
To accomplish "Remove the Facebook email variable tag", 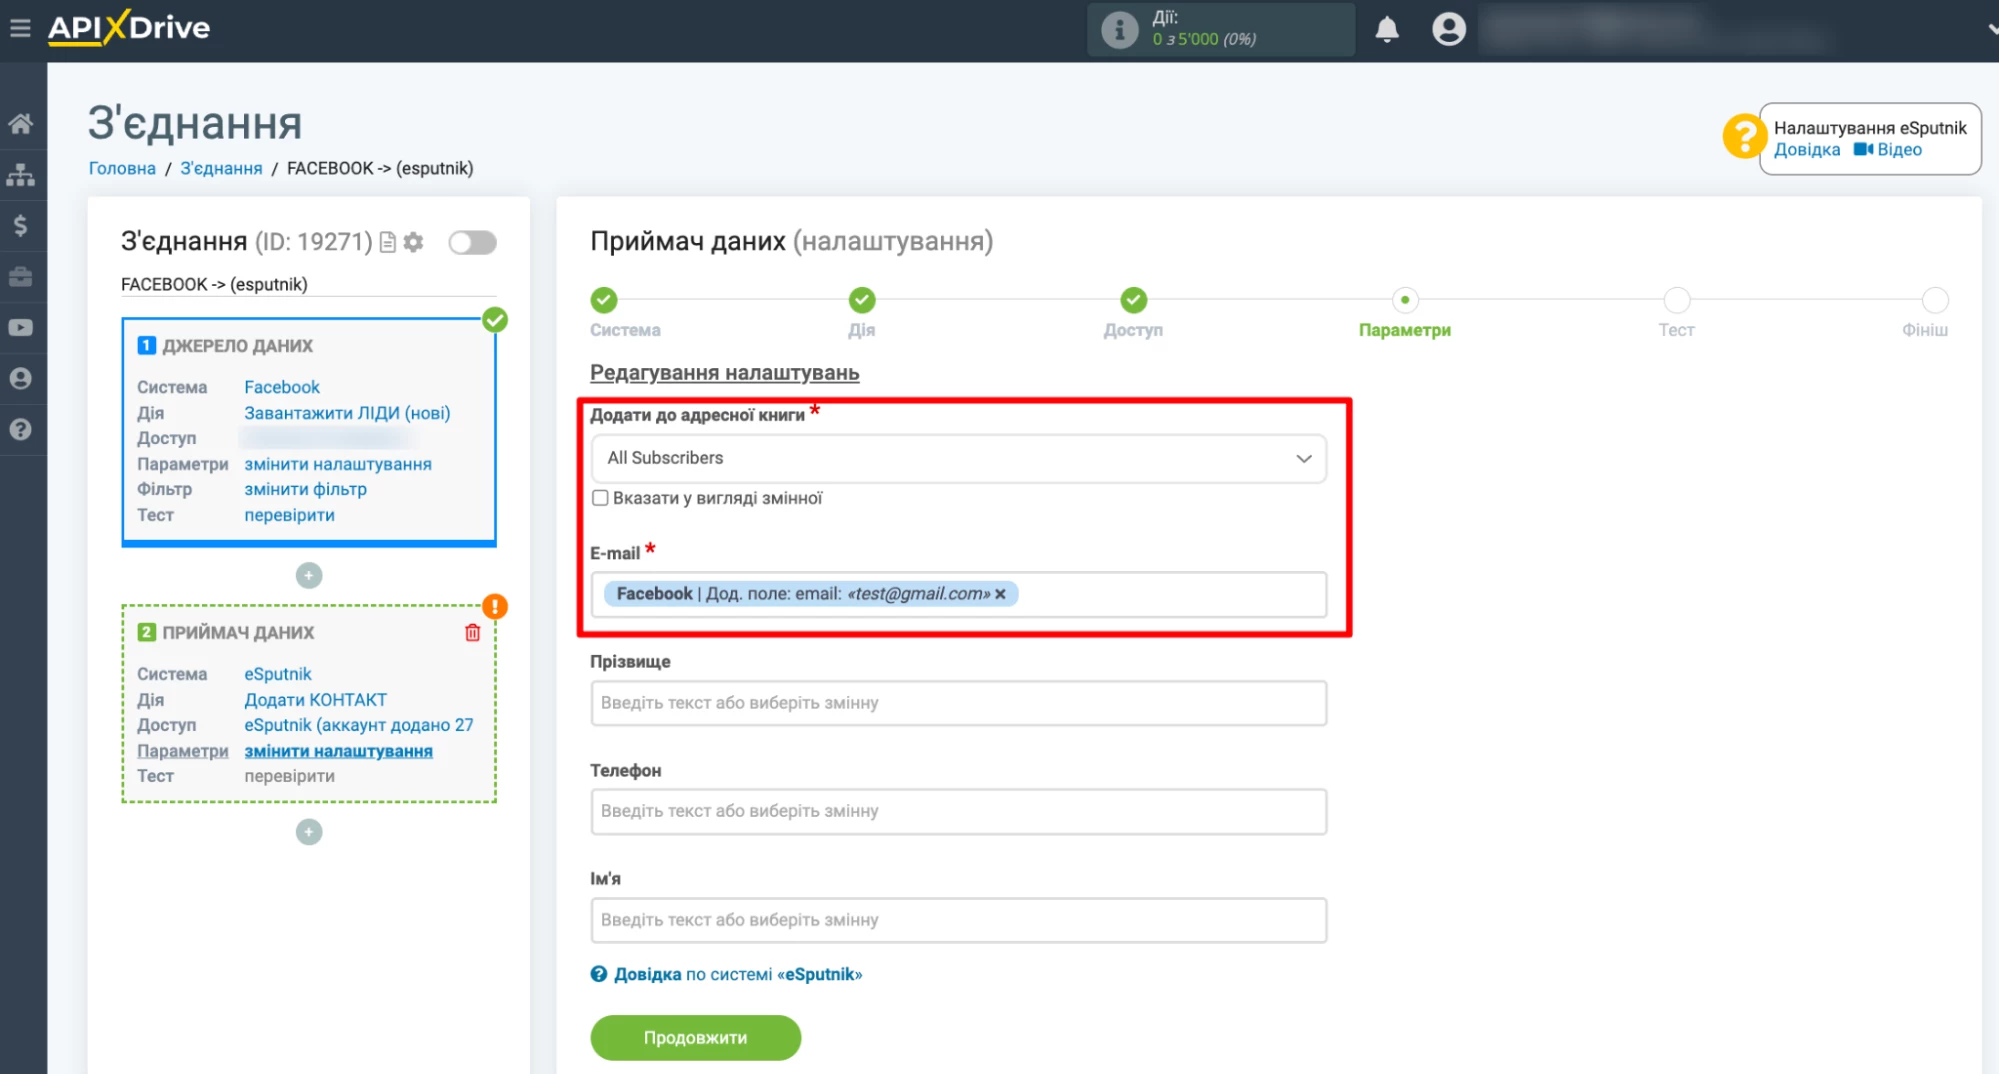I will pyautogui.click(x=1000, y=594).
